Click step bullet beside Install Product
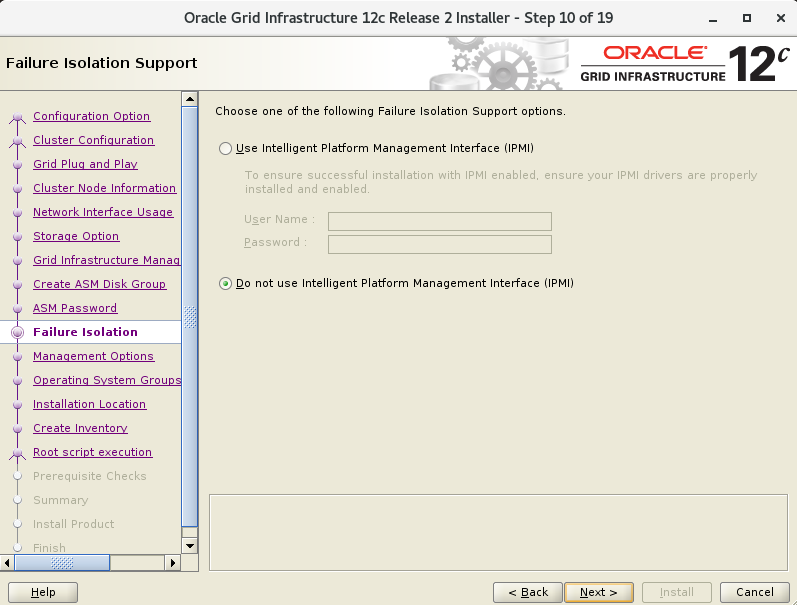 17,524
